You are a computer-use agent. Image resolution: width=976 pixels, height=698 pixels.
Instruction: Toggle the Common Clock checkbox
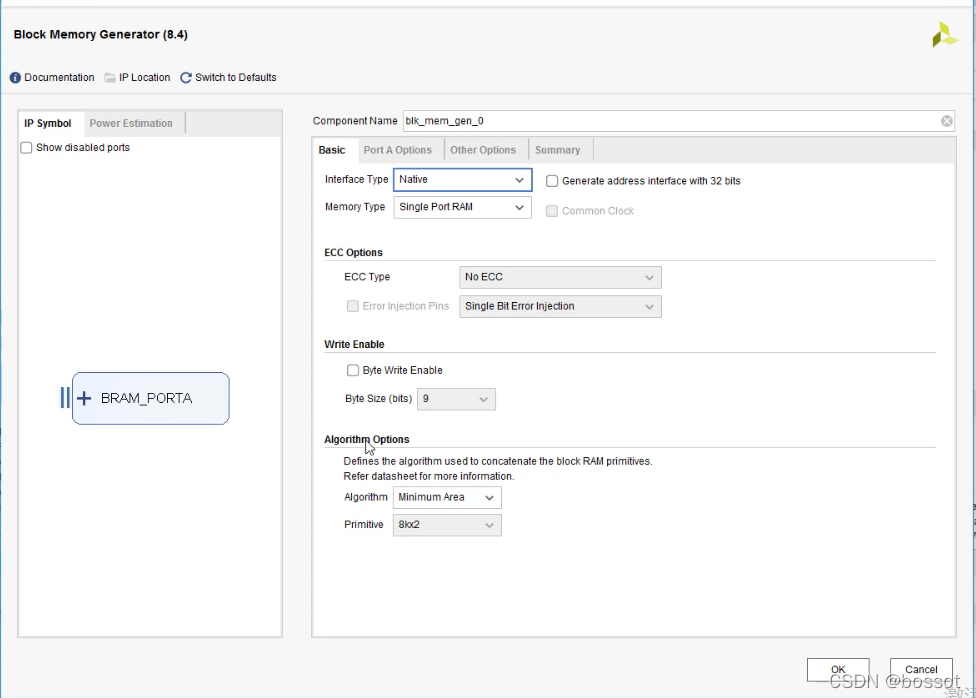click(x=551, y=211)
